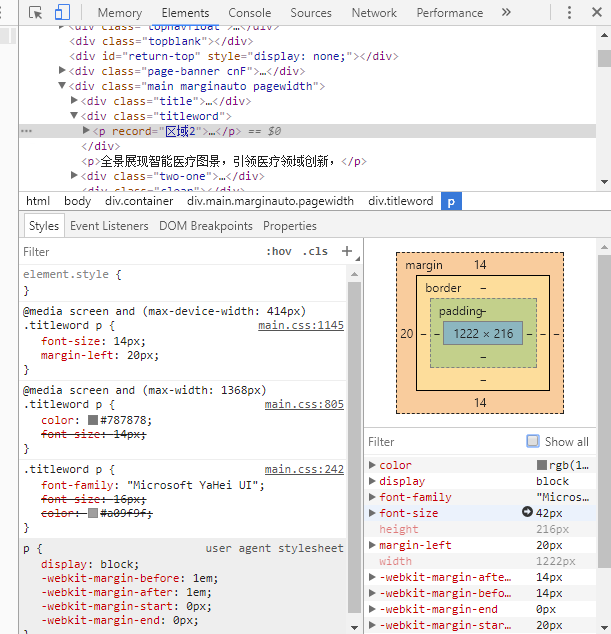Activate the inspect element picker icon
The image size is (611, 634).
pos(36,13)
